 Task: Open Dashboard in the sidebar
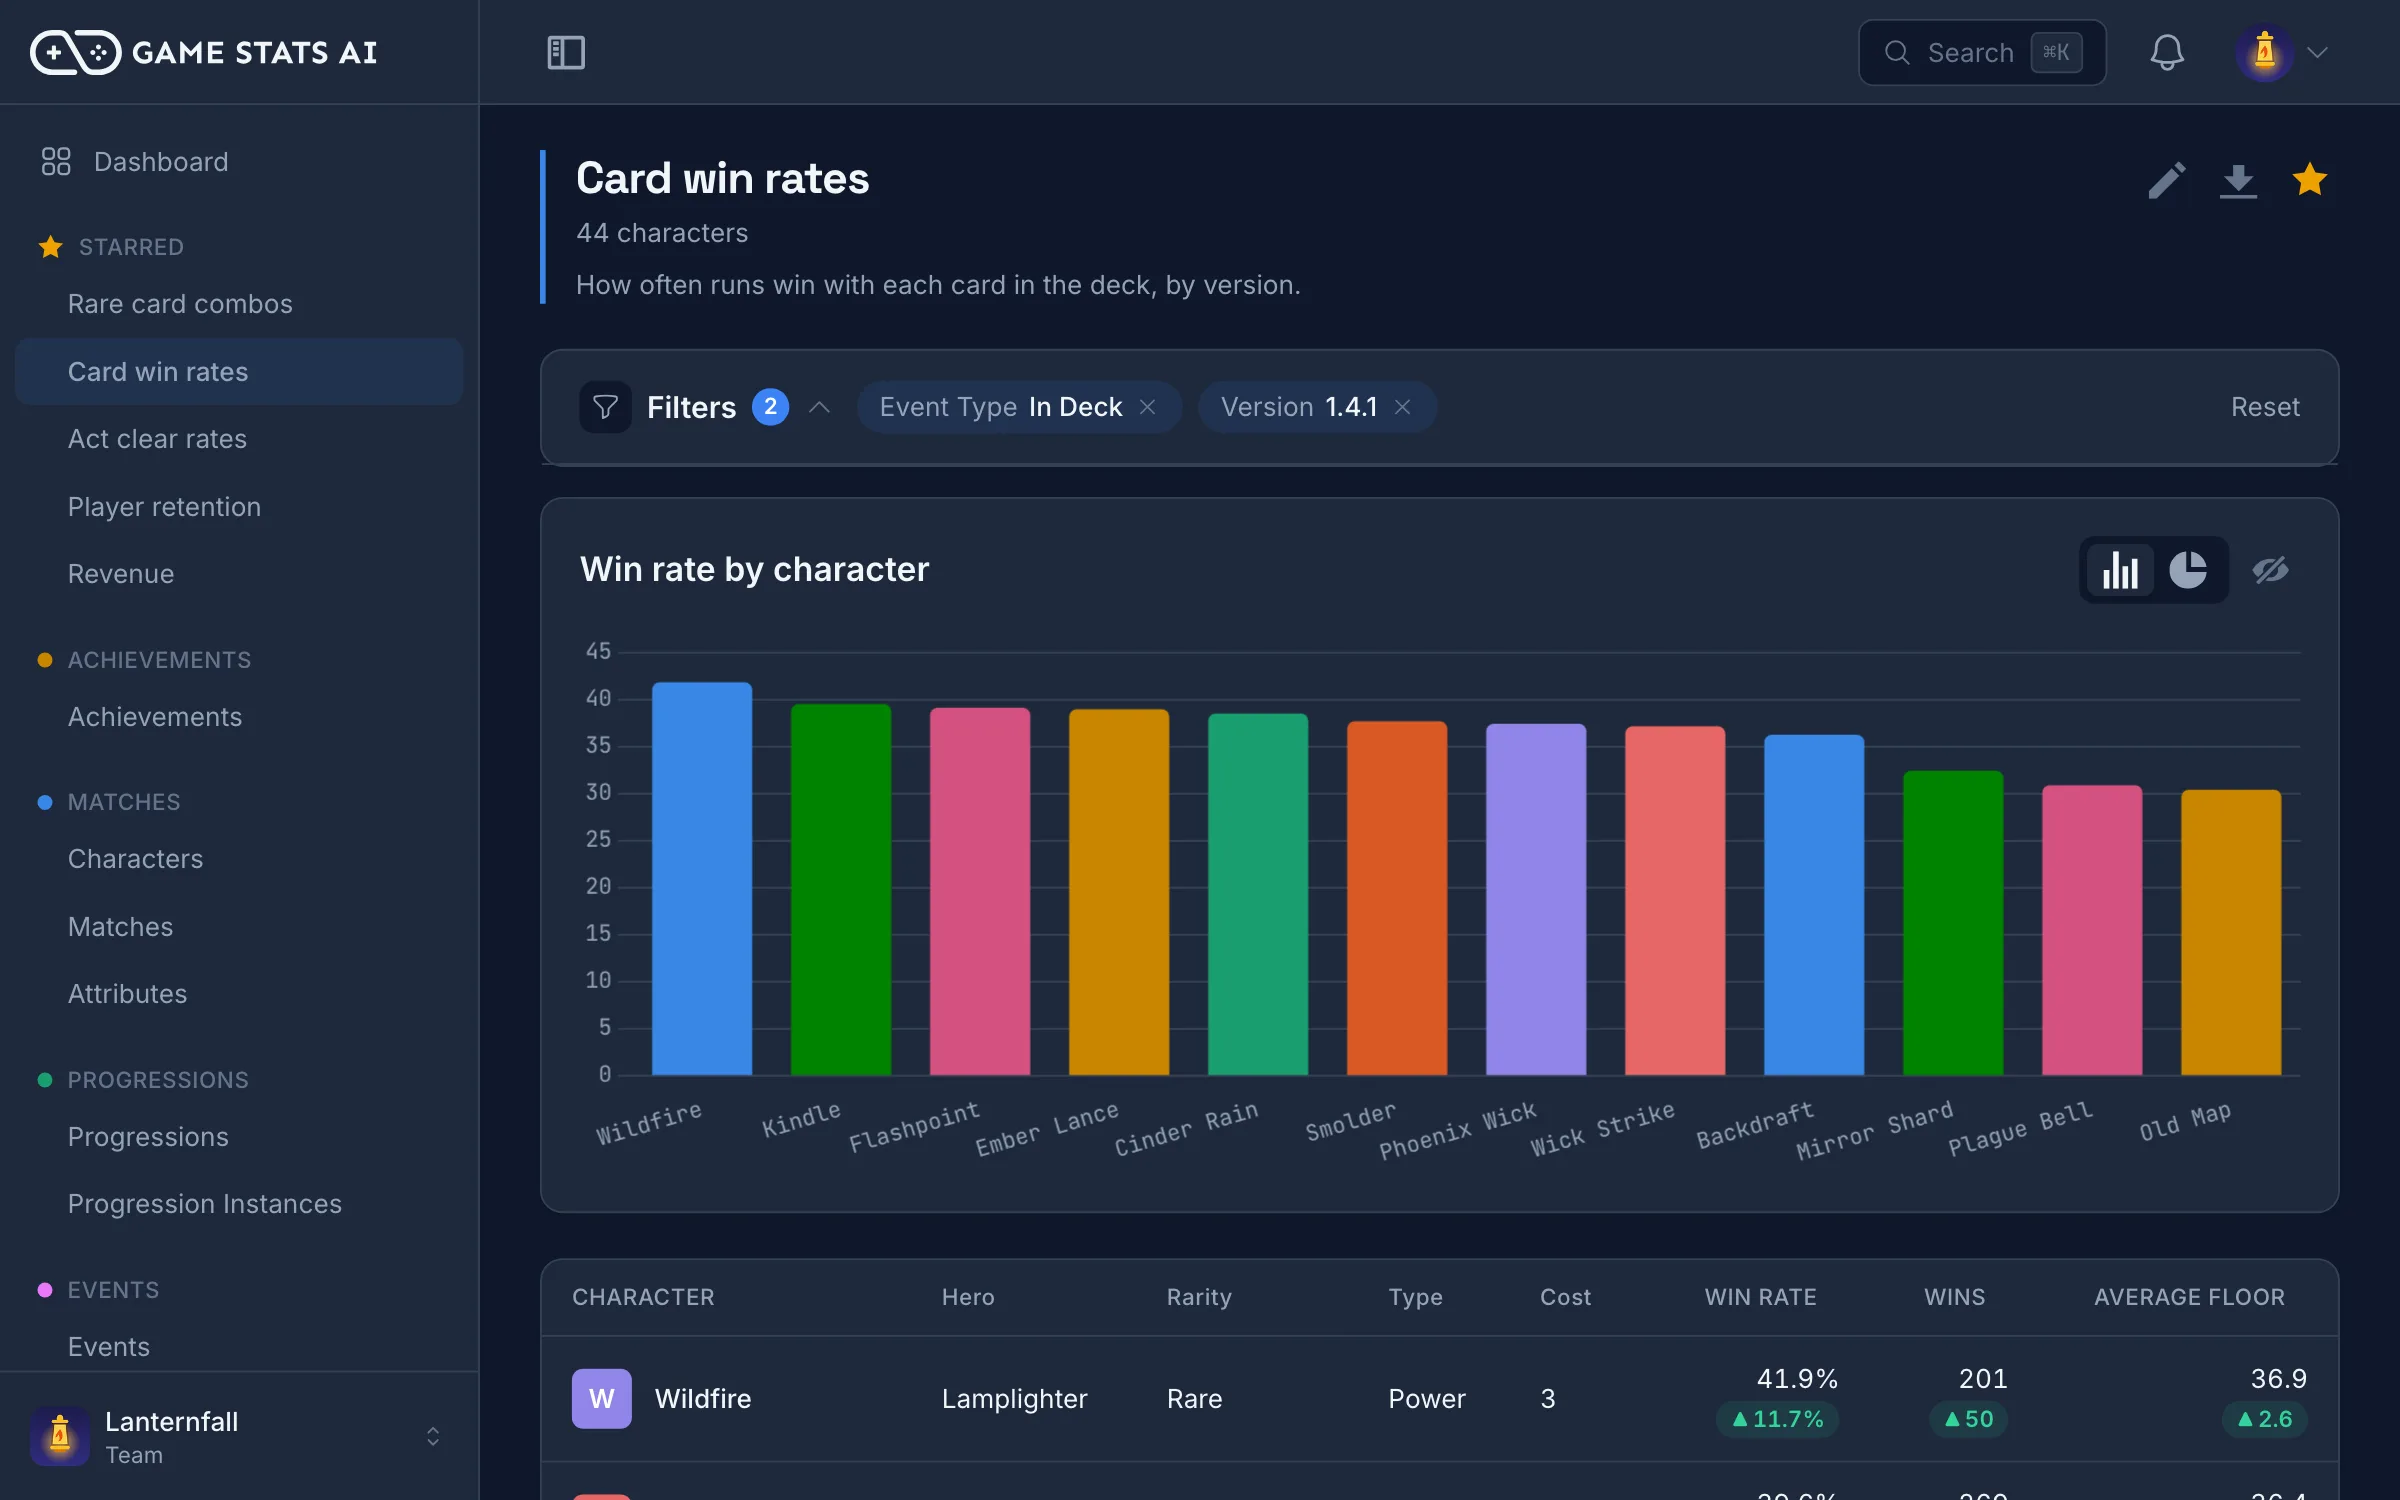pyautogui.click(x=161, y=161)
